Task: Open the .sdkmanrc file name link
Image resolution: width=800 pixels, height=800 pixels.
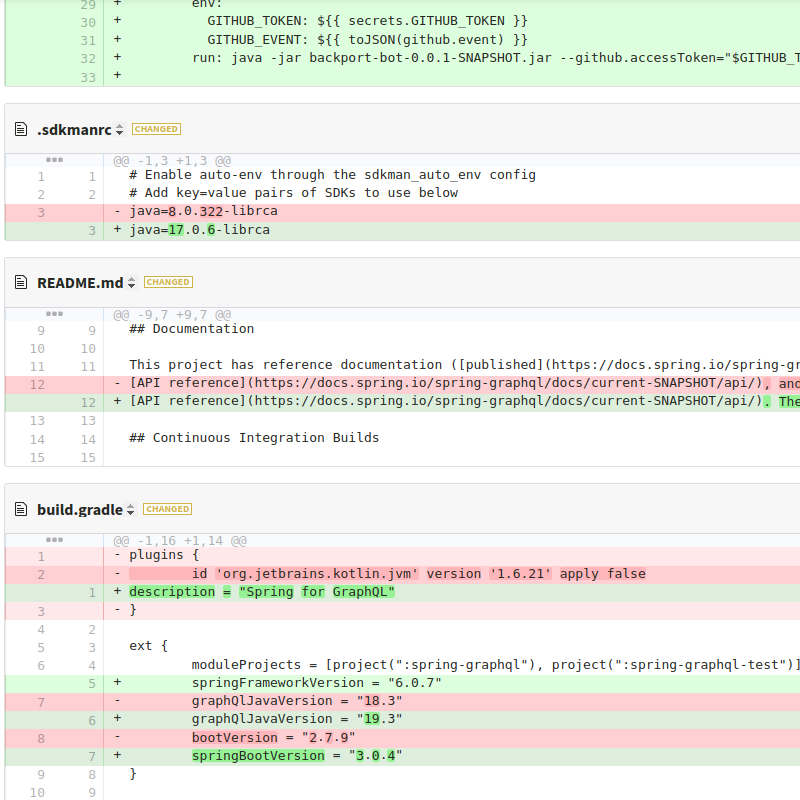Action: tap(74, 130)
